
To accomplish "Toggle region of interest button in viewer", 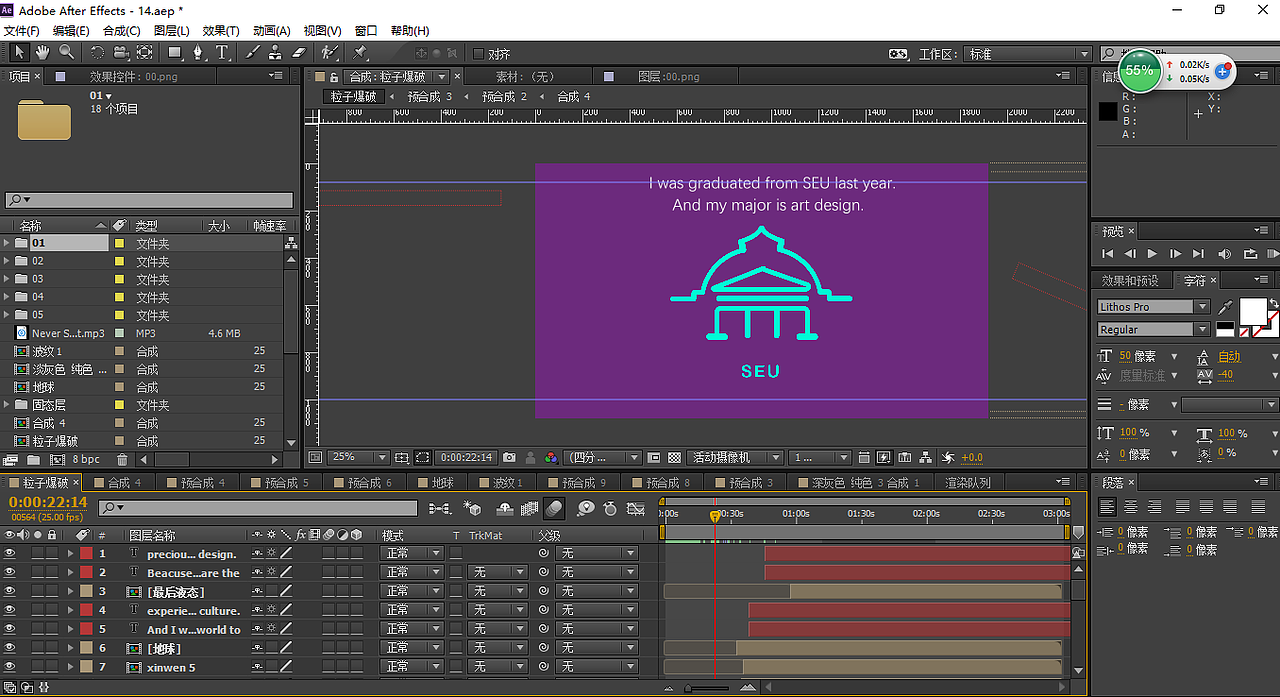I will (654, 457).
